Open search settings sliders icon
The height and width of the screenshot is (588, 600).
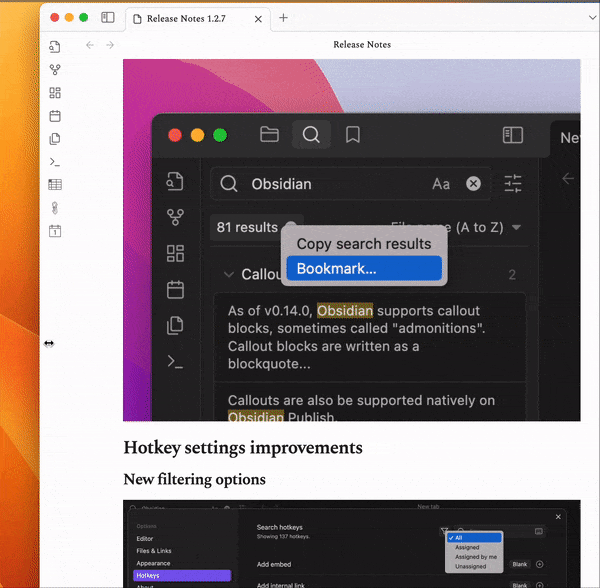(x=513, y=184)
